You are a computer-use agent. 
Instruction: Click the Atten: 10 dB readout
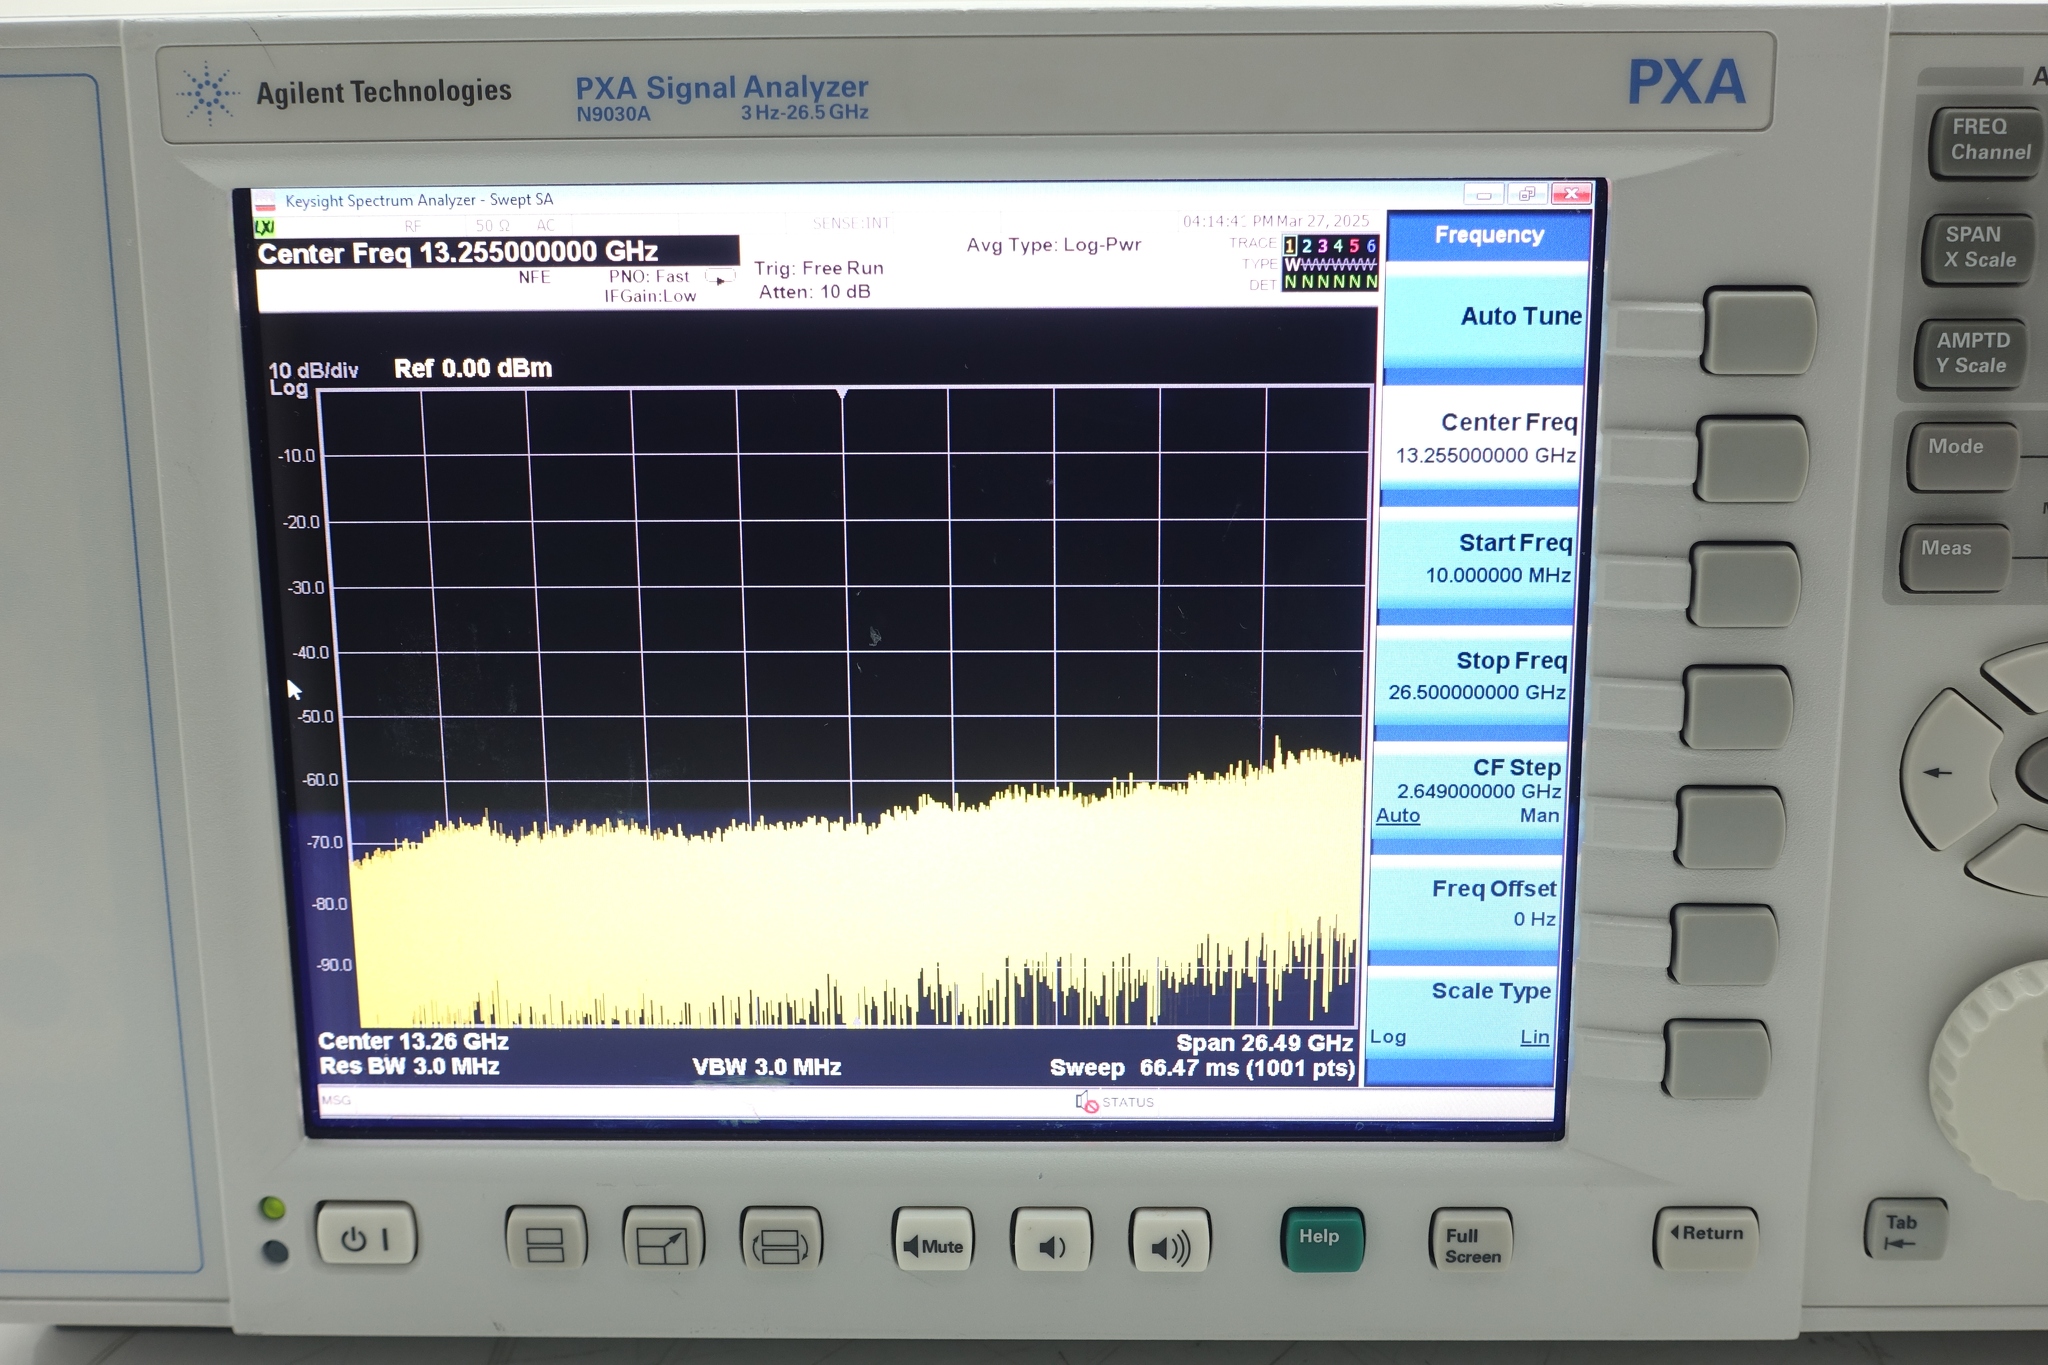click(x=814, y=292)
